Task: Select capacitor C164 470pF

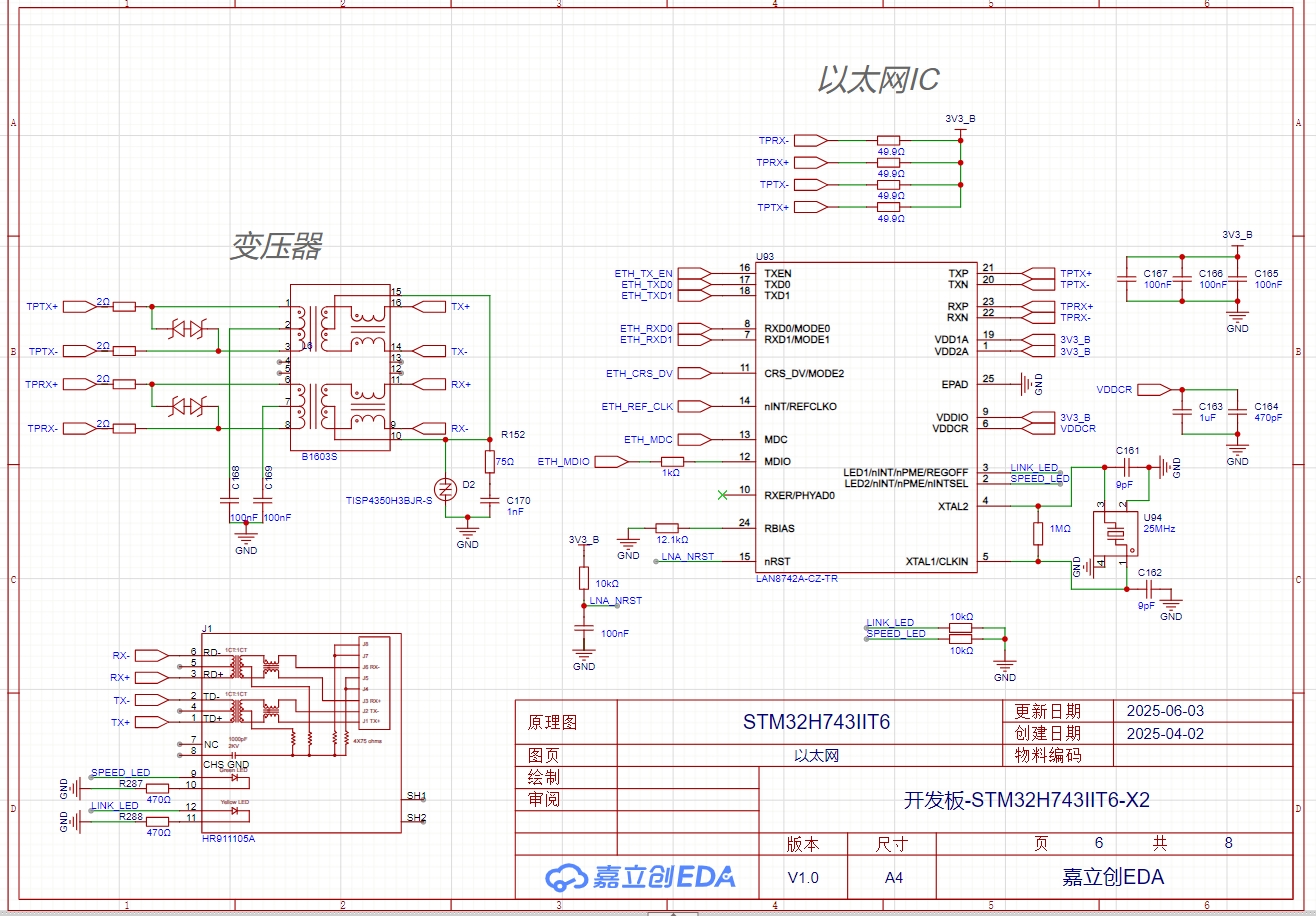Action: [x=1238, y=411]
